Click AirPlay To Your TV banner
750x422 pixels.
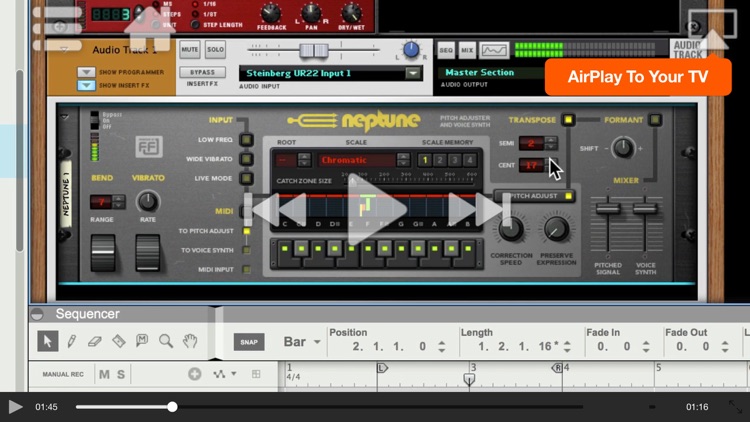[x=638, y=77]
